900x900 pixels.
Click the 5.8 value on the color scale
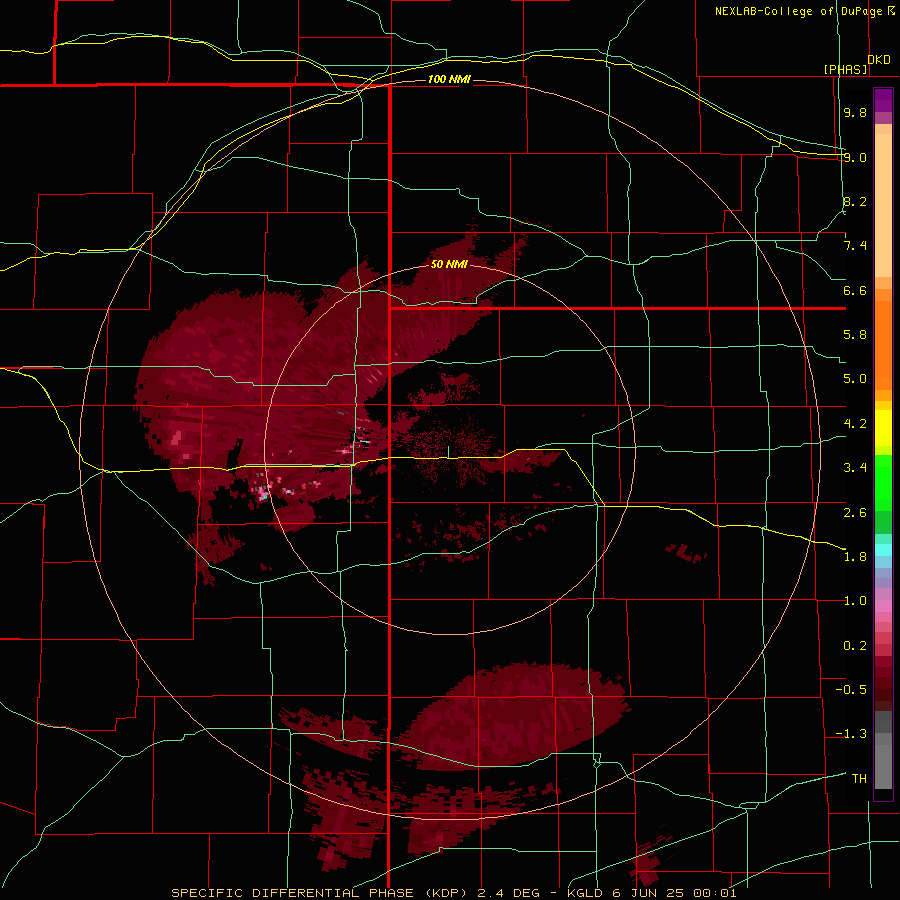coord(855,335)
